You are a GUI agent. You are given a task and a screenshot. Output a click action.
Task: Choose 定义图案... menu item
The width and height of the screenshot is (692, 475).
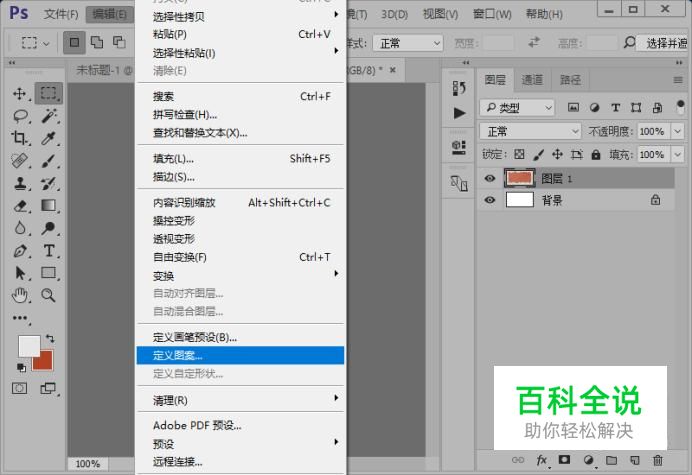pos(241,355)
